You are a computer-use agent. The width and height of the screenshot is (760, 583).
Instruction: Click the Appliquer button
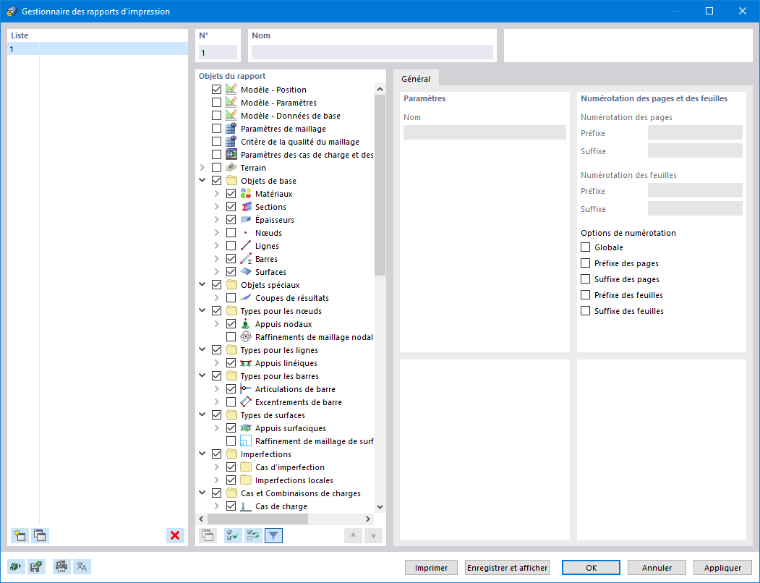pos(723,567)
